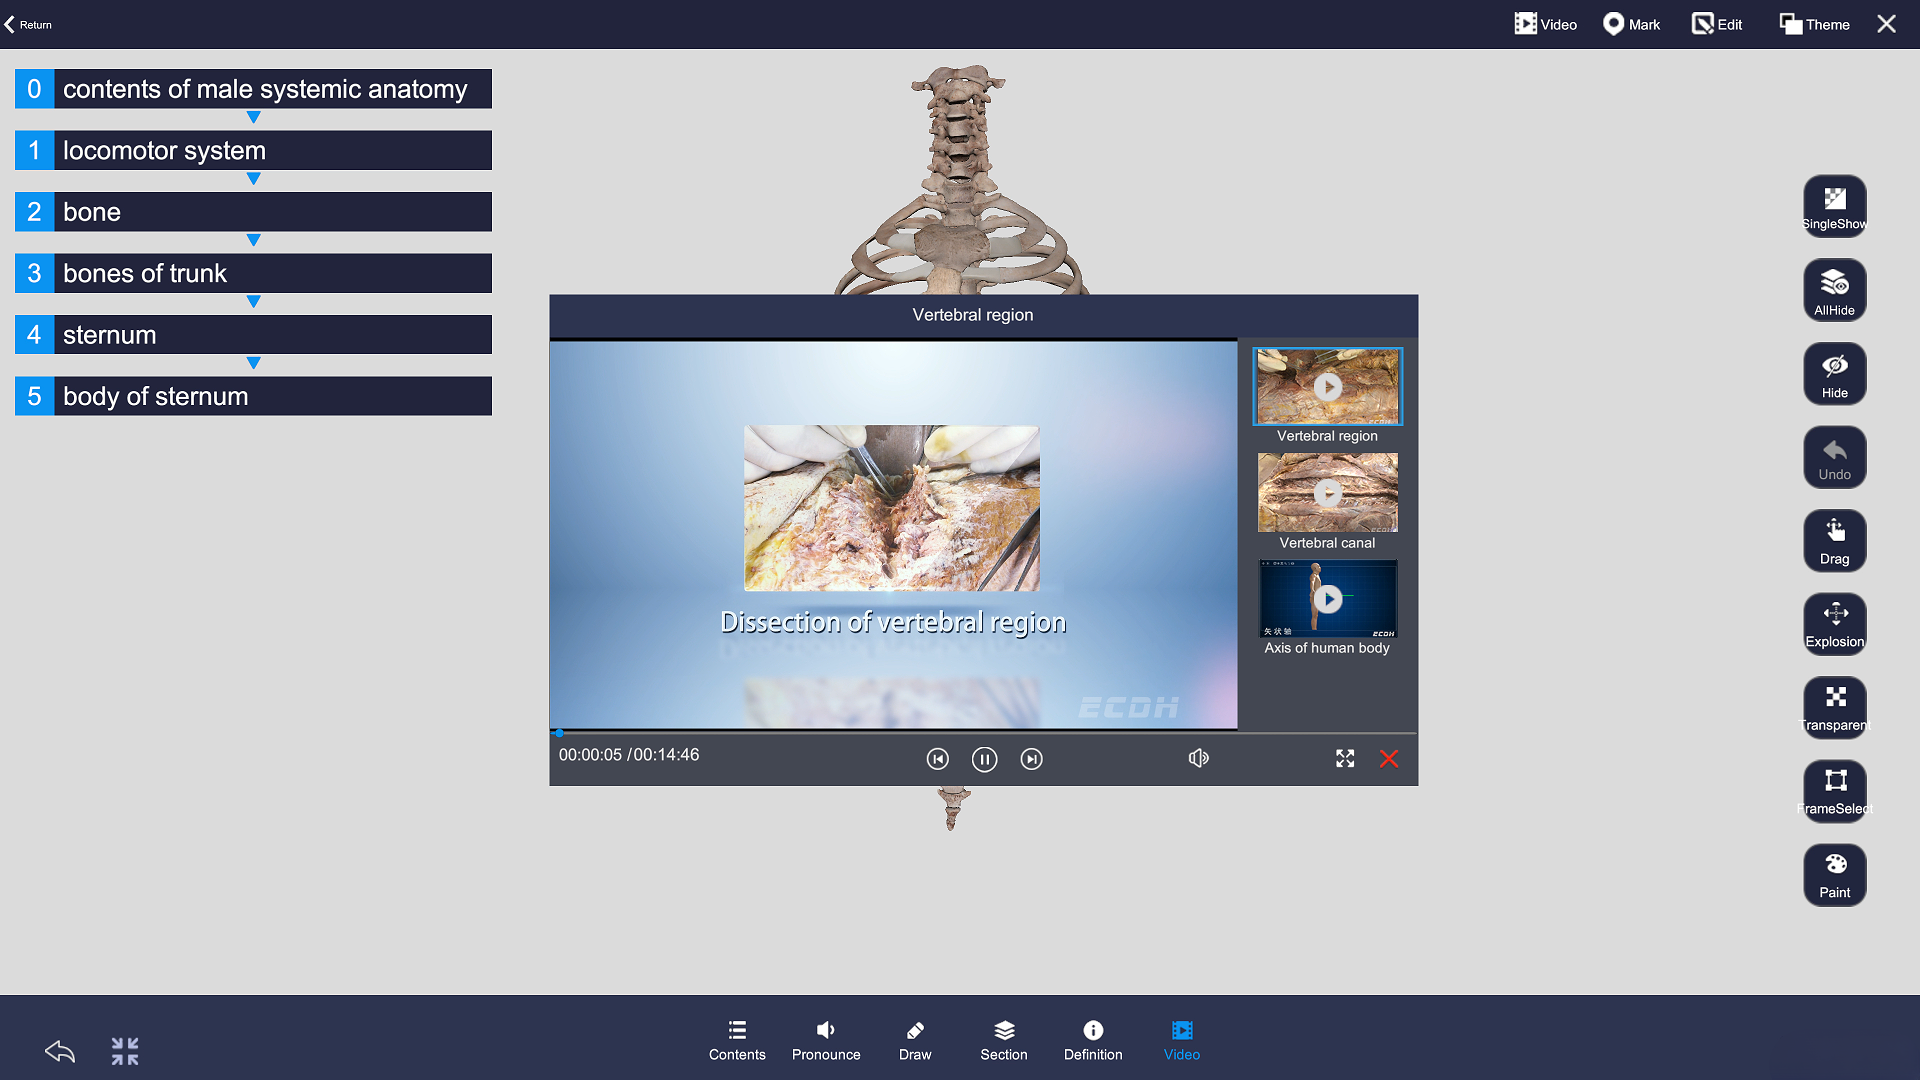
Task: Toggle the Hide eye tool
Action: [x=1834, y=373]
